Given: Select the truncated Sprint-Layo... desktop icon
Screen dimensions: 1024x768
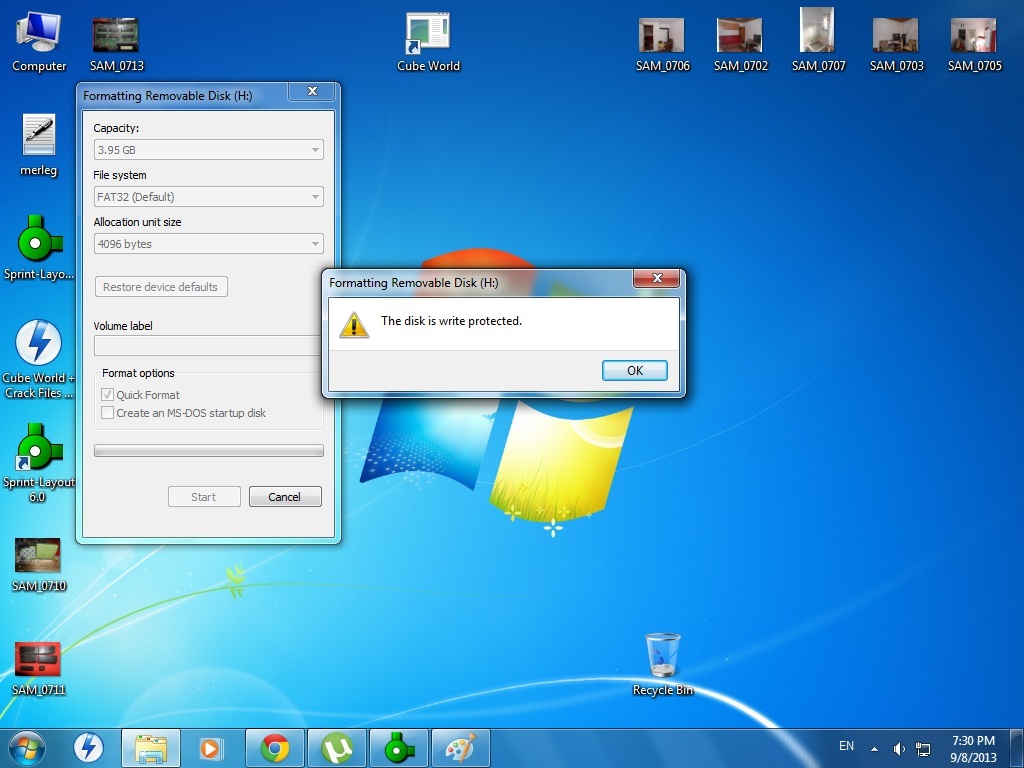Looking at the screenshot, I should coord(39,248).
